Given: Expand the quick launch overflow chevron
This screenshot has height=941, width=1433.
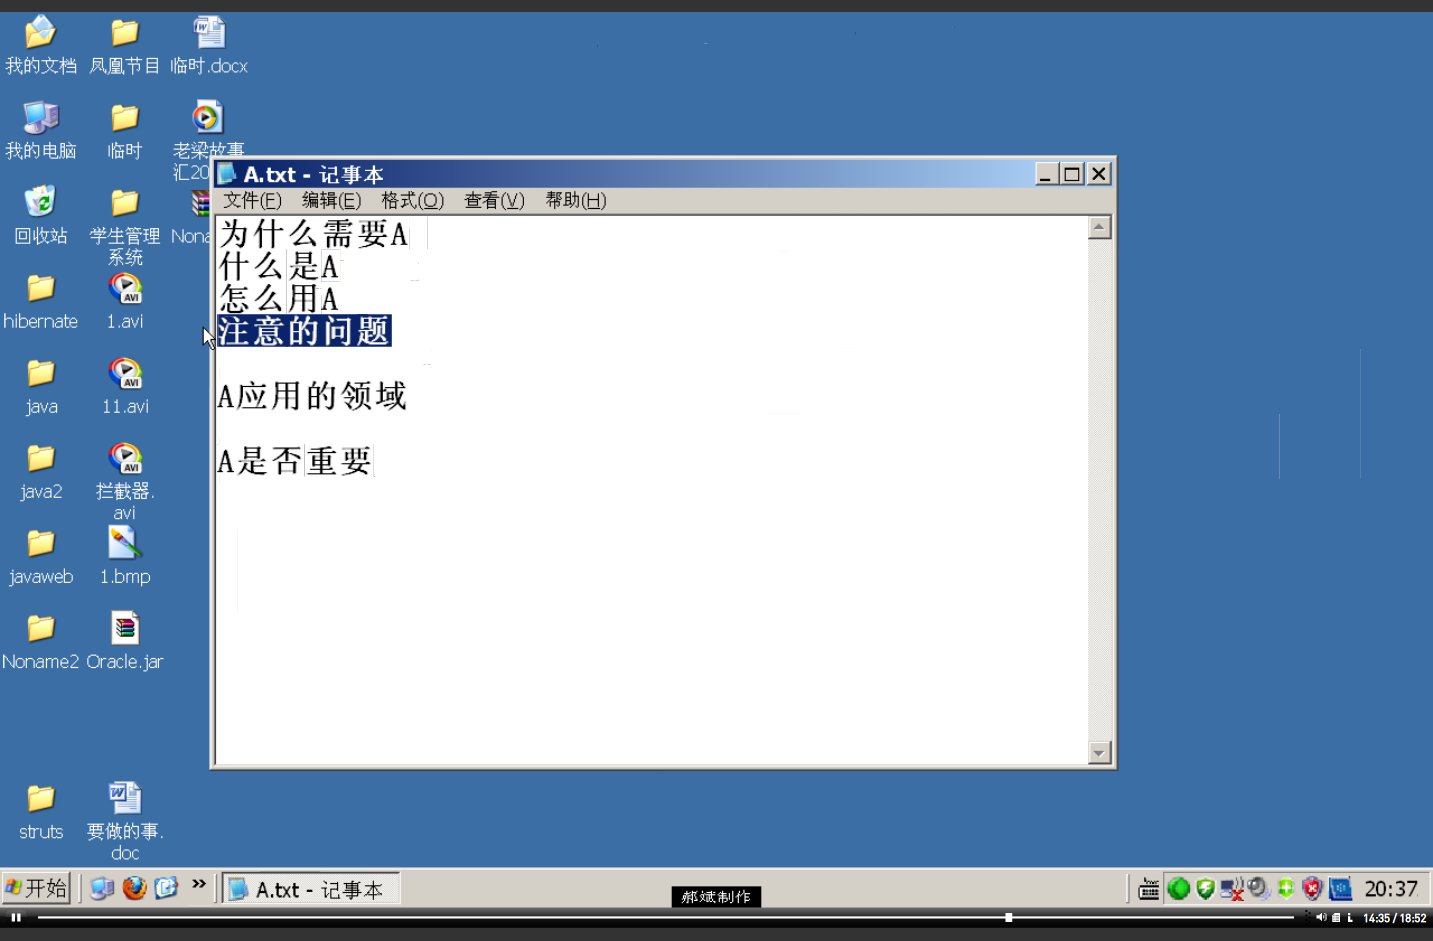Looking at the screenshot, I should [x=199, y=884].
